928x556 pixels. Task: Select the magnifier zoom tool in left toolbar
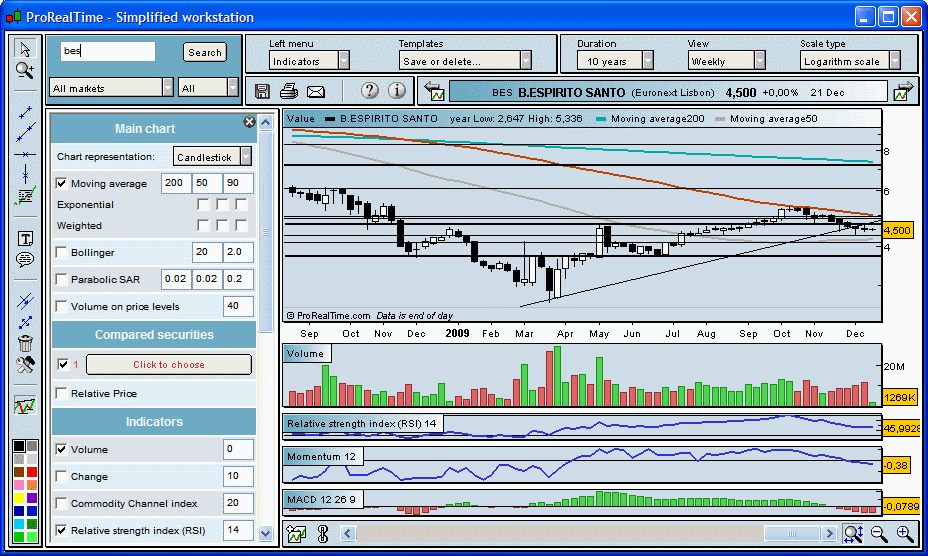[25, 70]
